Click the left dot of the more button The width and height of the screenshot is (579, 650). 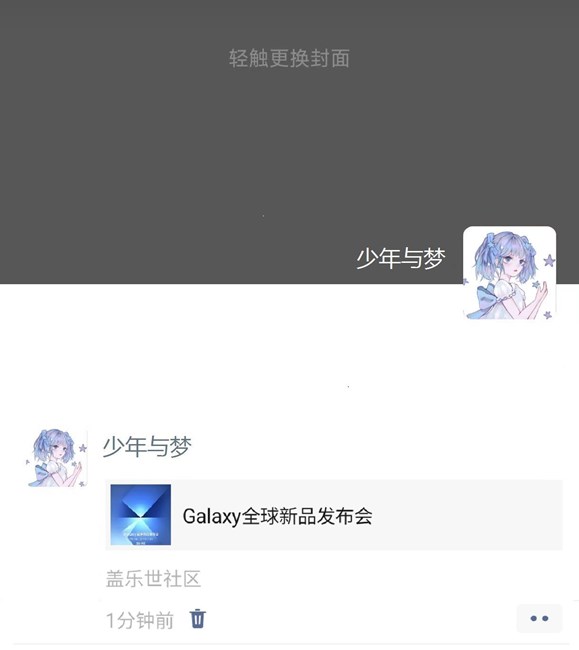(x=534, y=618)
